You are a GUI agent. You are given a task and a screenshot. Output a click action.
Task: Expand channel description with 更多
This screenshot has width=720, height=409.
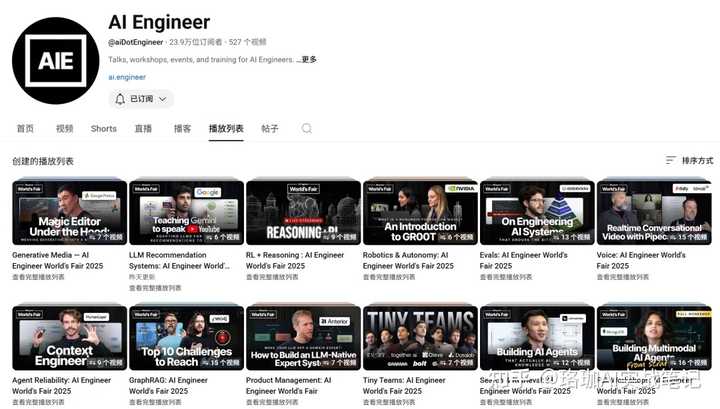point(309,60)
